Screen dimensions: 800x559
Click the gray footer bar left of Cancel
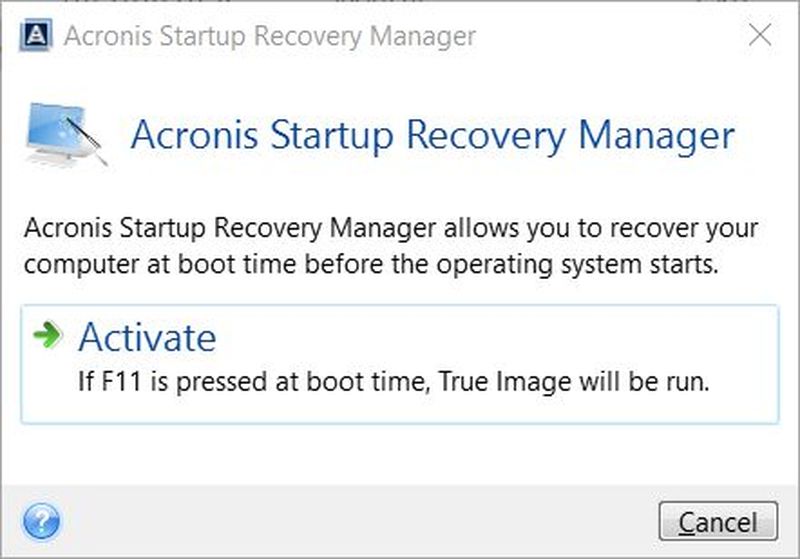(x=350, y=521)
